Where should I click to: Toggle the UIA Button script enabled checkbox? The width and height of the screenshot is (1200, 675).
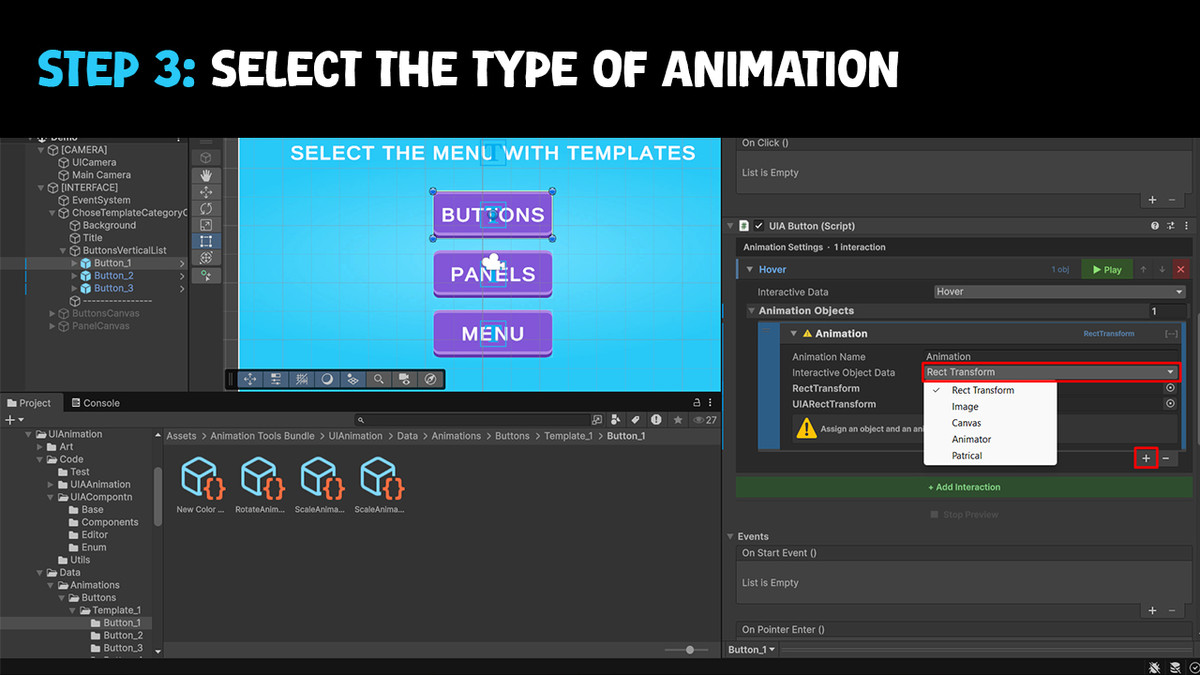tap(759, 226)
